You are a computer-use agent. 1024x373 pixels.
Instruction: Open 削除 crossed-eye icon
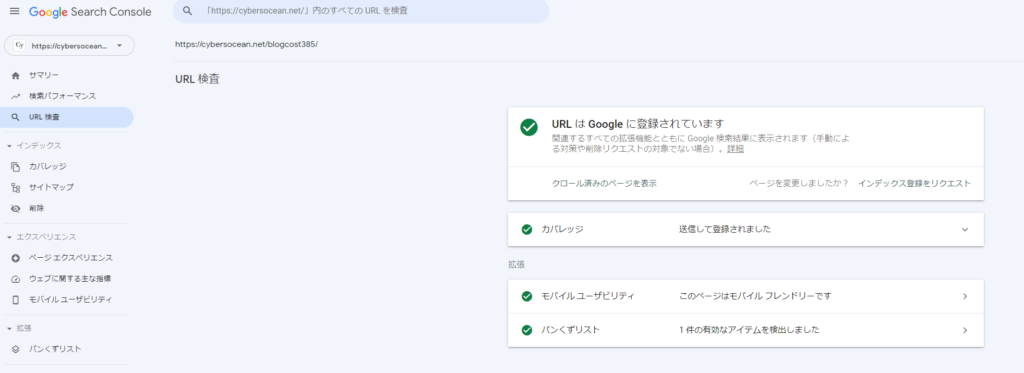16,208
